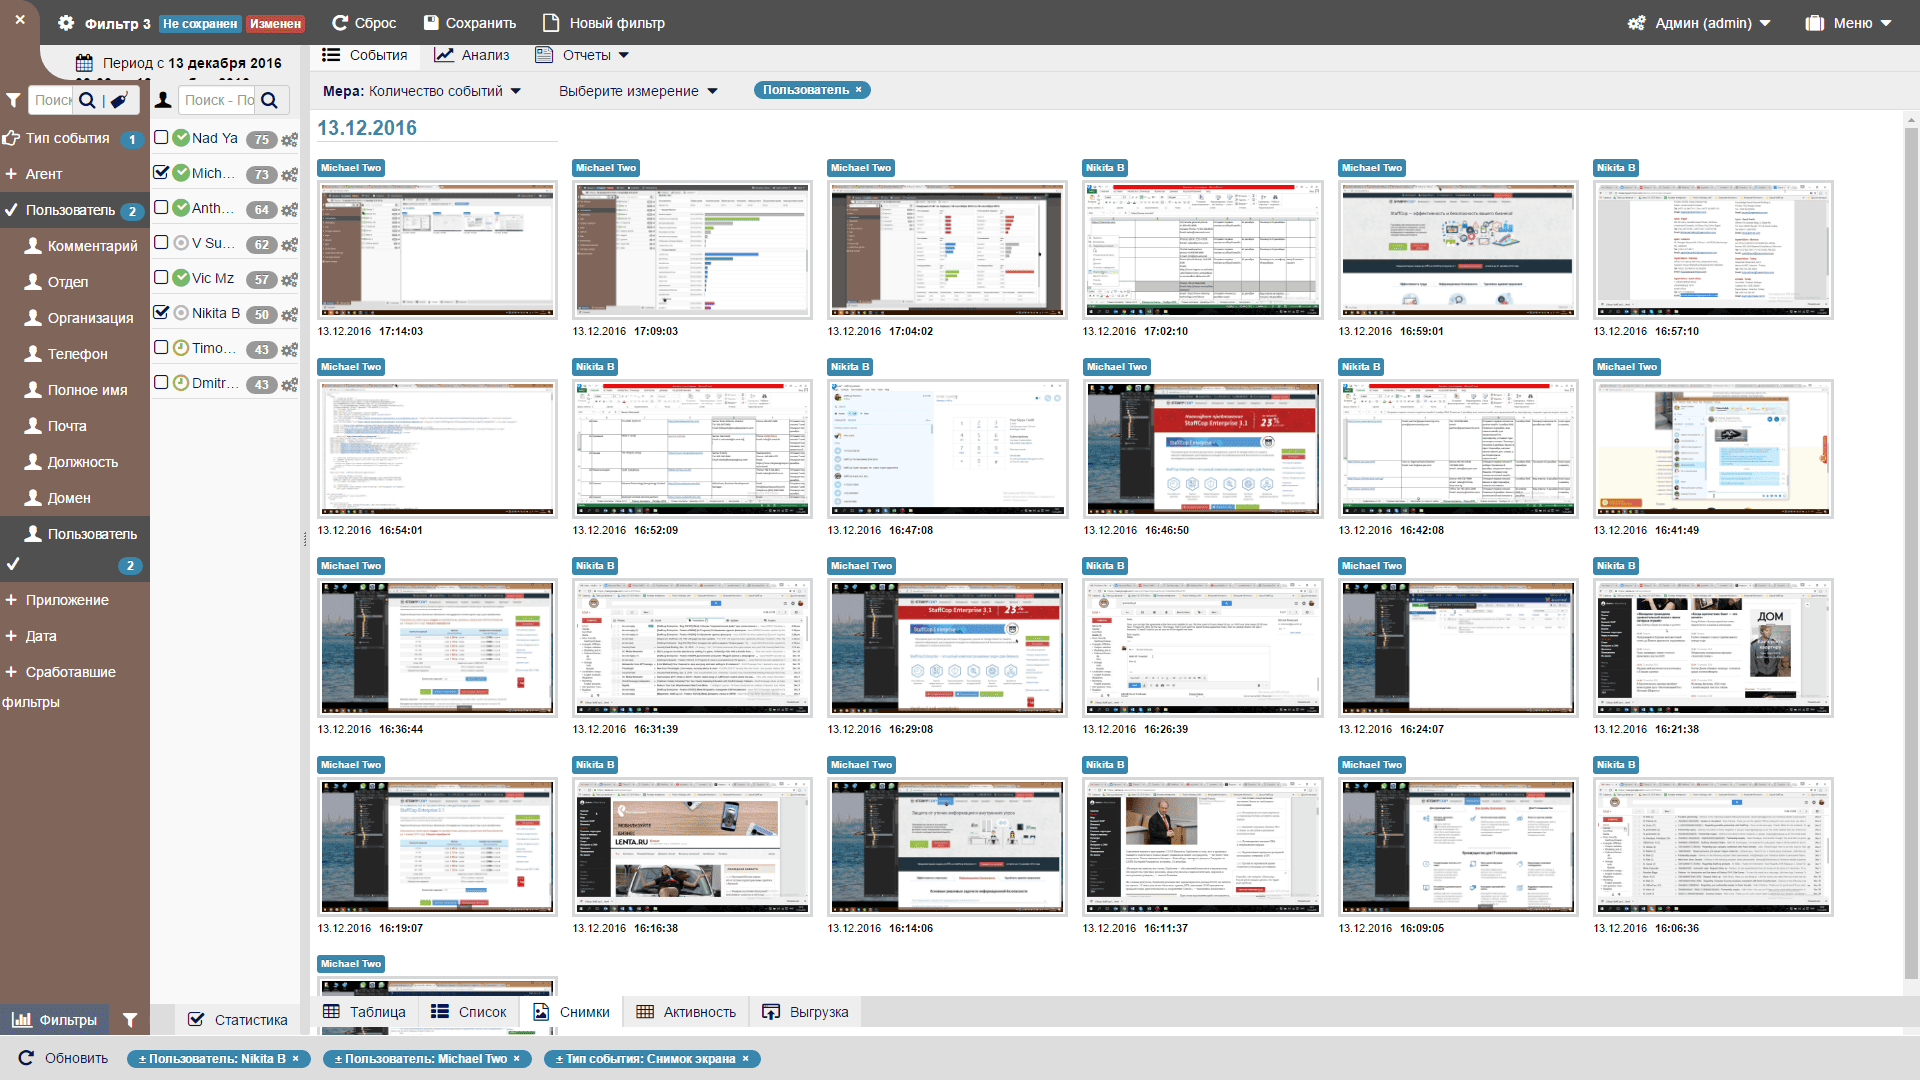Click the calendar period icon
Screen dimensions: 1920x1080
84,63
